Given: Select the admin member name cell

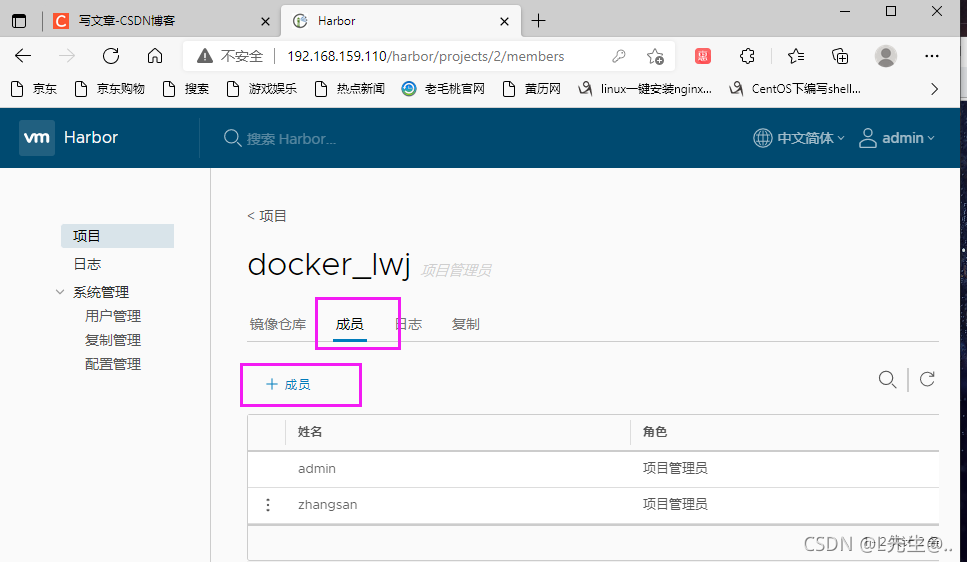Looking at the screenshot, I should [317, 468].
